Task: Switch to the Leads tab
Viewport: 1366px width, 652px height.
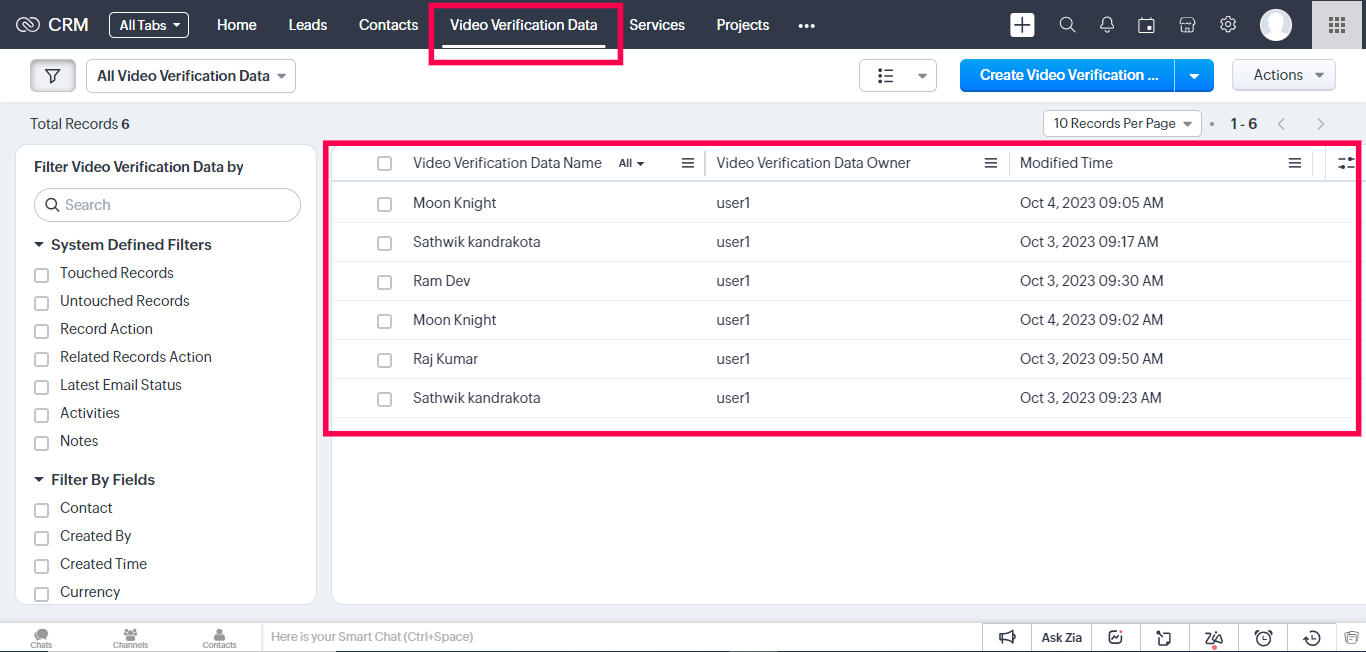Action: click(308, 25)
